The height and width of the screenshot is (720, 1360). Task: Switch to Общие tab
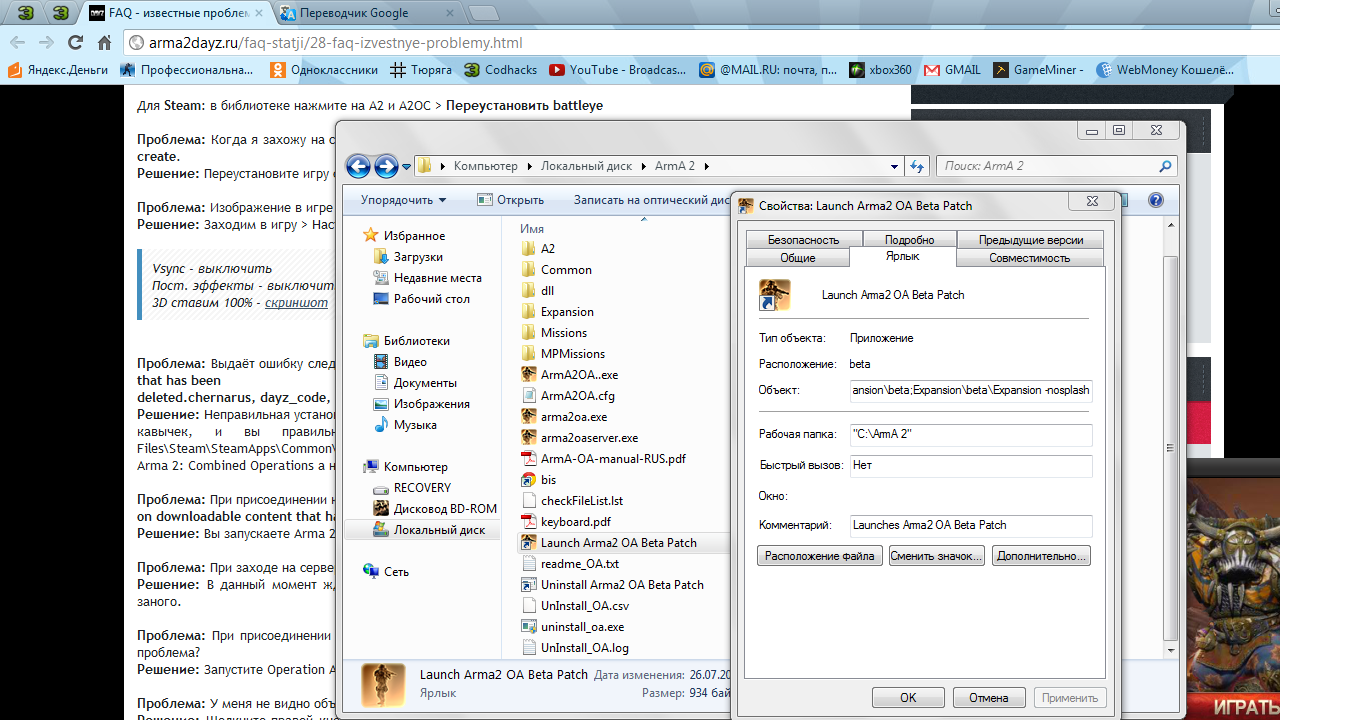797,257
